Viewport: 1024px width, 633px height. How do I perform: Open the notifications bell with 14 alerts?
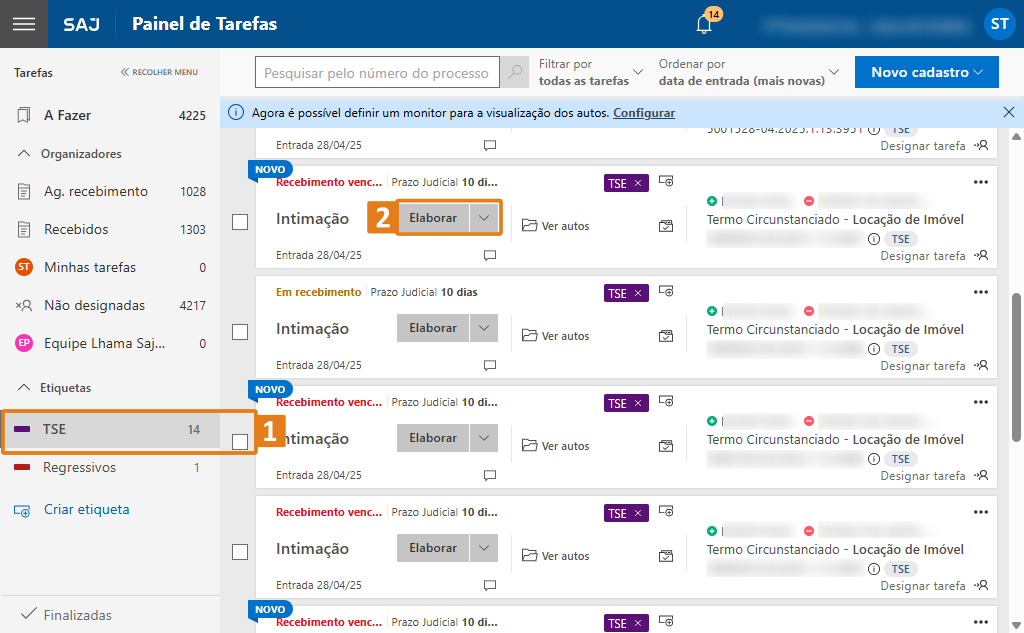pos(704,25)
